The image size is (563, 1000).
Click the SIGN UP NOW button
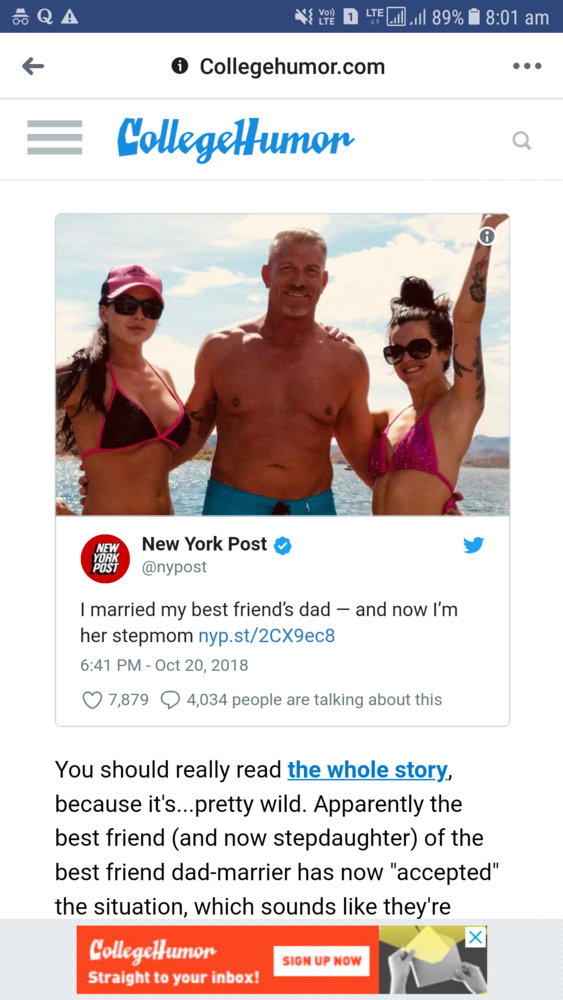[x=322, y=960]
